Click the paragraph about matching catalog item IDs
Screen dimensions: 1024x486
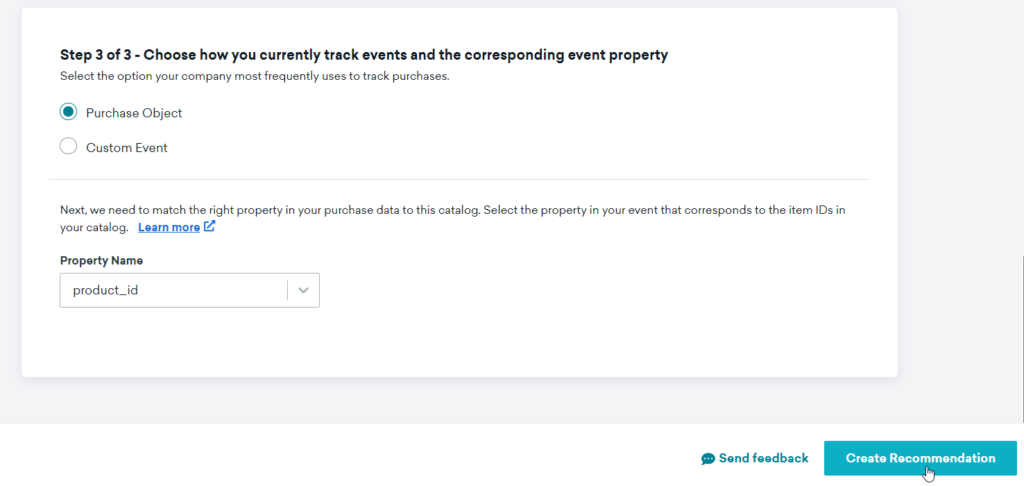coord(457,218)
